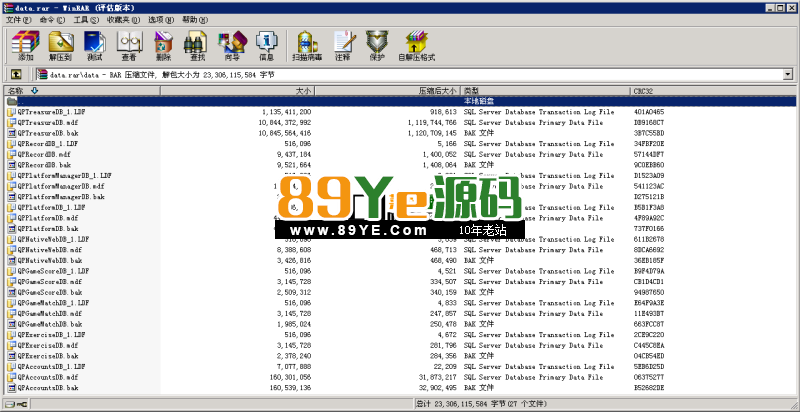Click the QPRecordDB.mdf file icon

pyautogui.click(x=12, y=154)
